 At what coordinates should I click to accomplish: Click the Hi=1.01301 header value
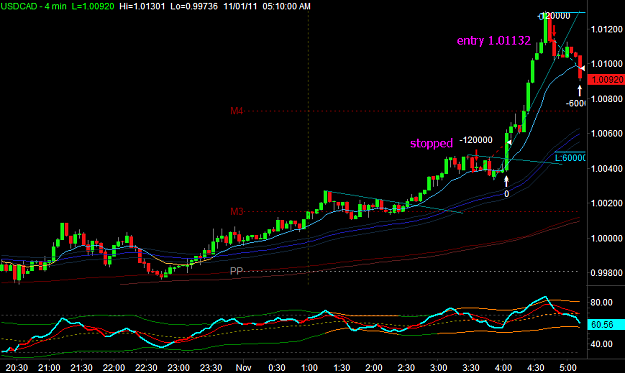[142, 6]
